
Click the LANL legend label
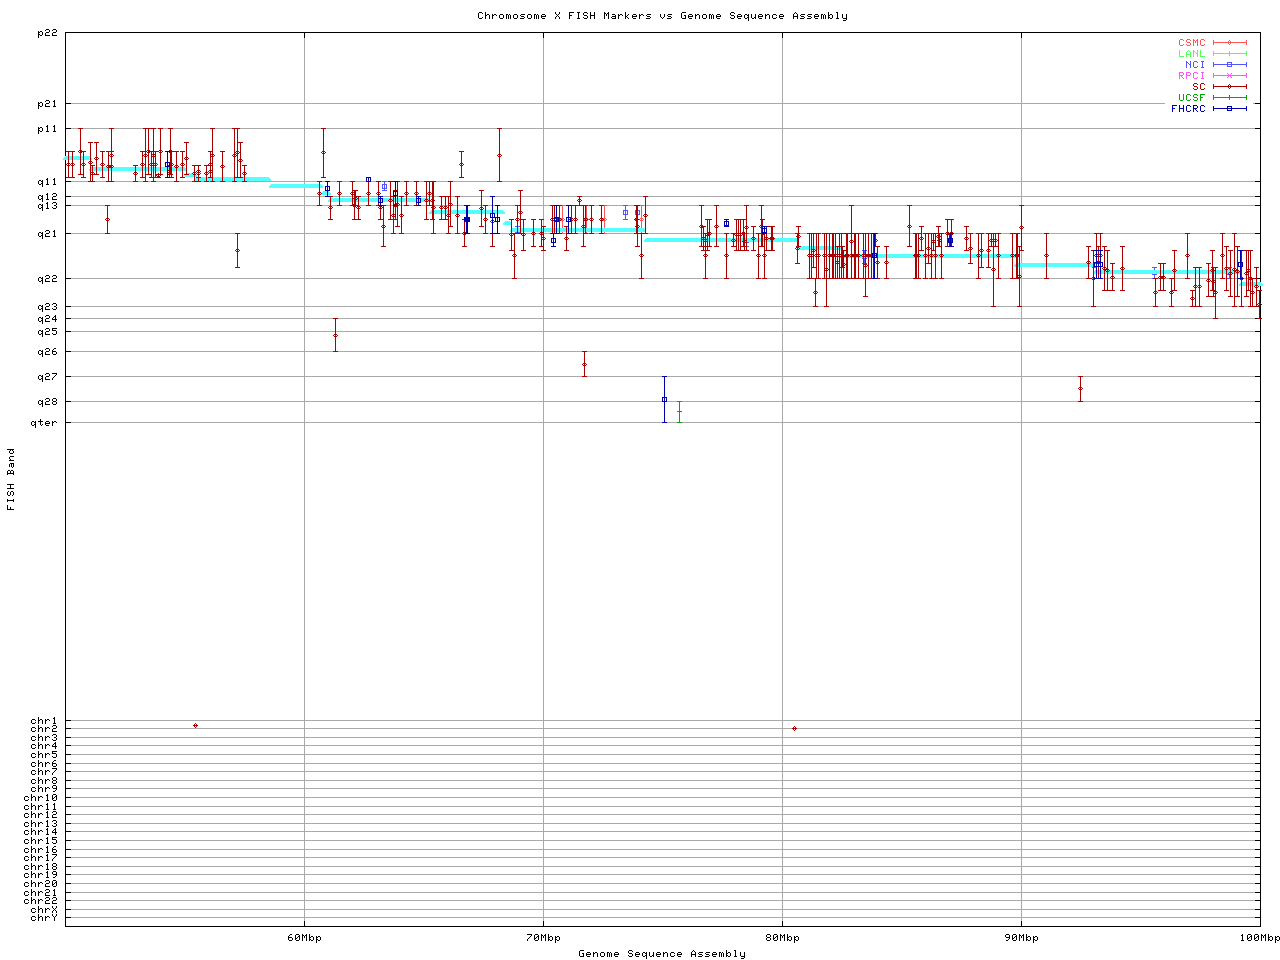[x=1191, y=54]
